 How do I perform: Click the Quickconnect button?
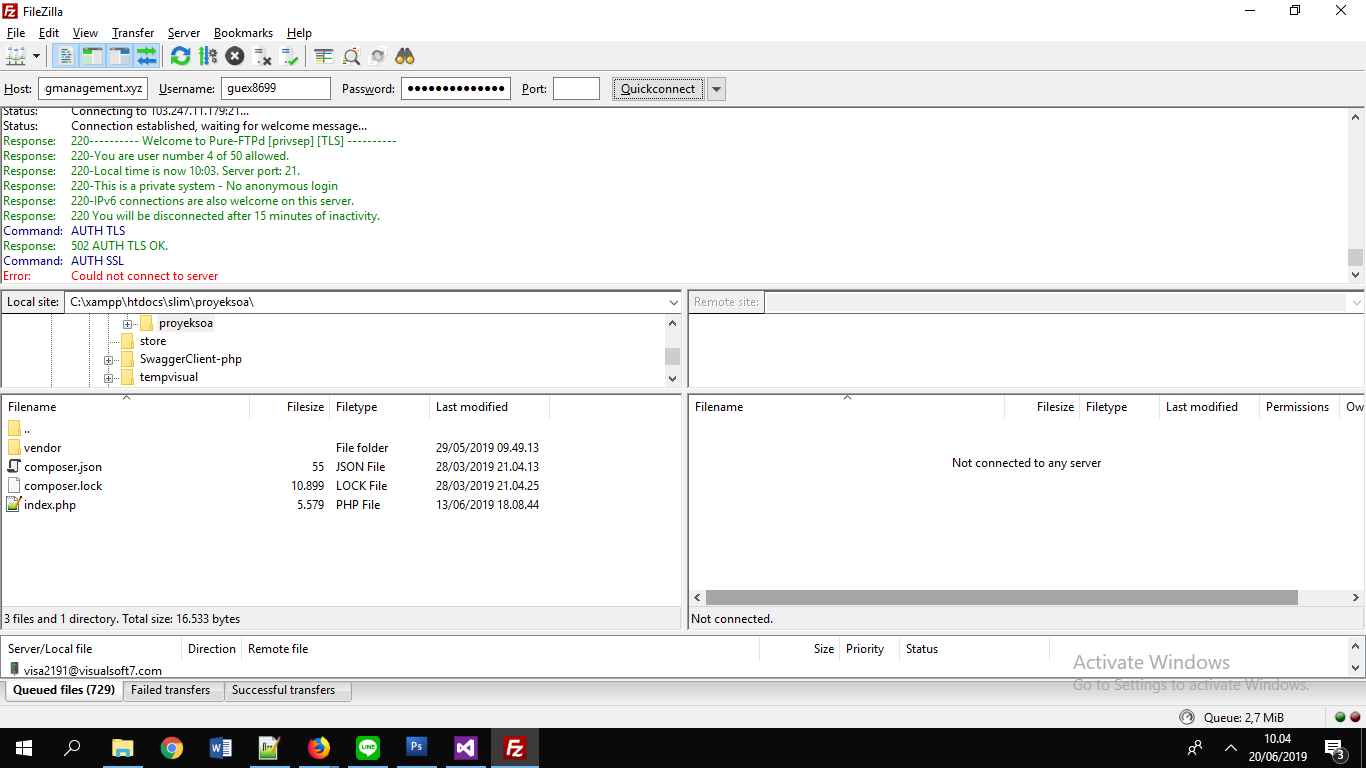tap(658, 89)
